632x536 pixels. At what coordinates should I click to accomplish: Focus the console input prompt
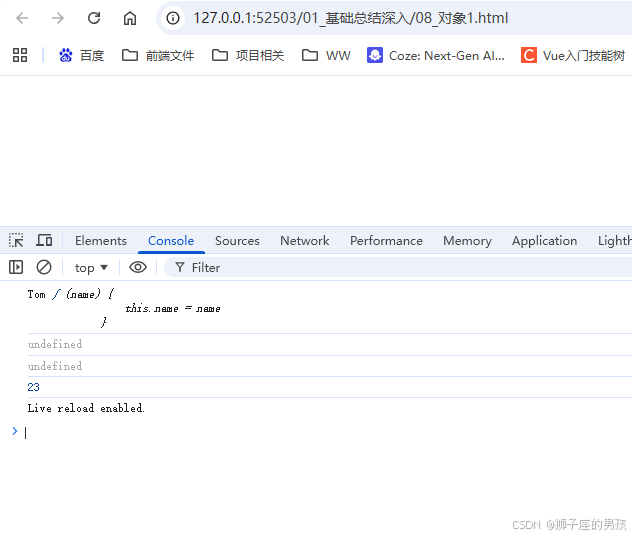pyautogui.click(x=326, y=432)
